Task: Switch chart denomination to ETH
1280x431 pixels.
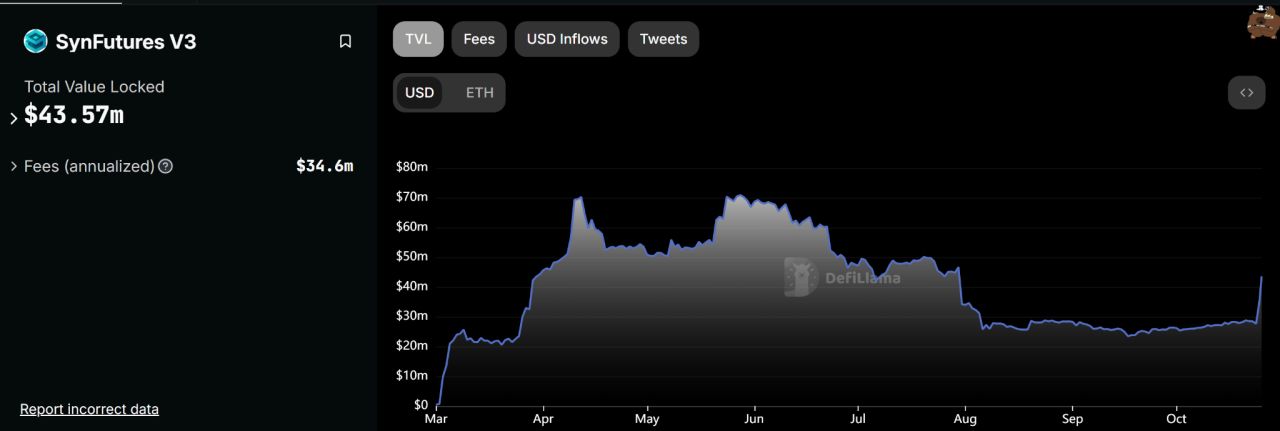Action: (x=479, y=93)
